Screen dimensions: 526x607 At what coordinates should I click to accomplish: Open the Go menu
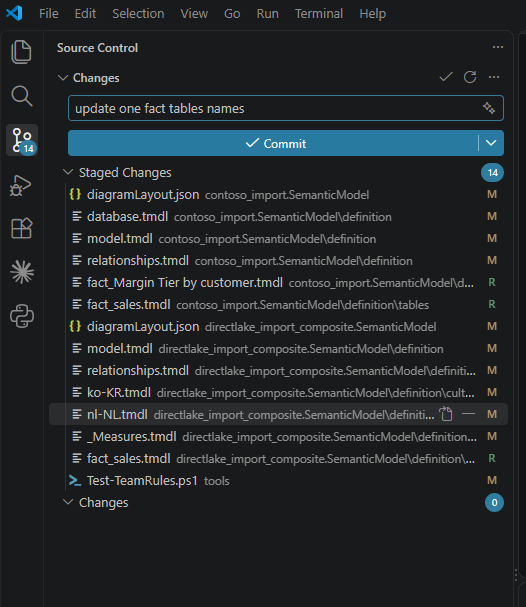point(232,14)
